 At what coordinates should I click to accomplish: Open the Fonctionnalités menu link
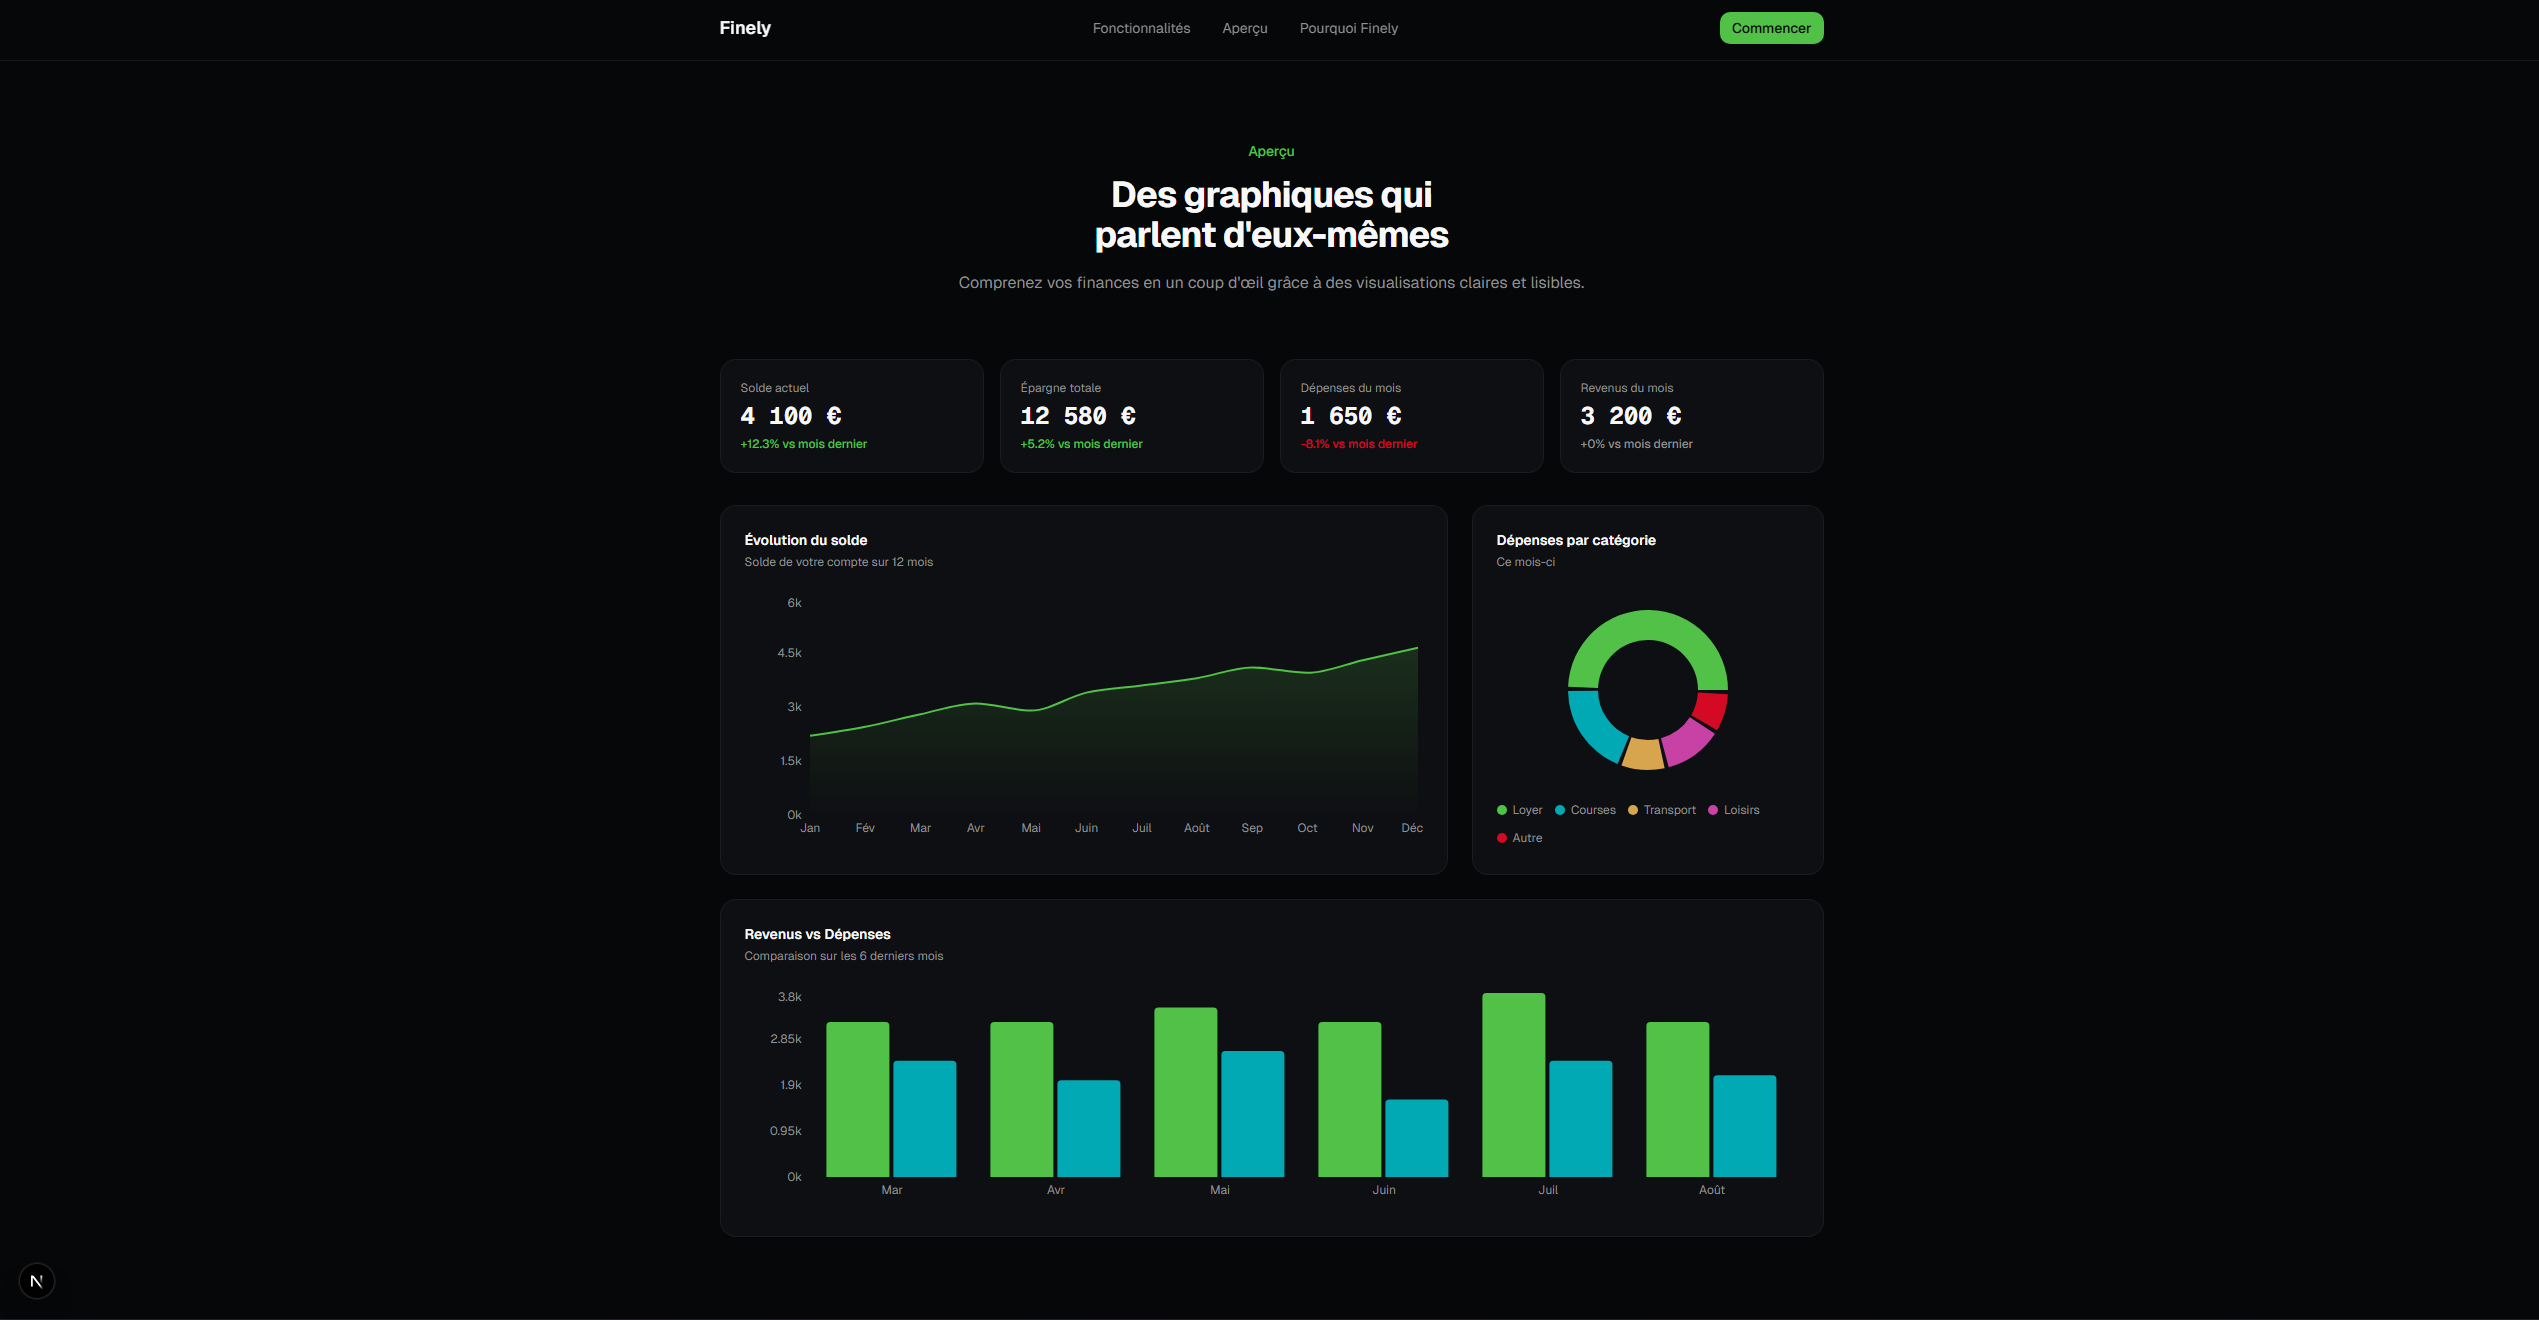pos(1141,28)
